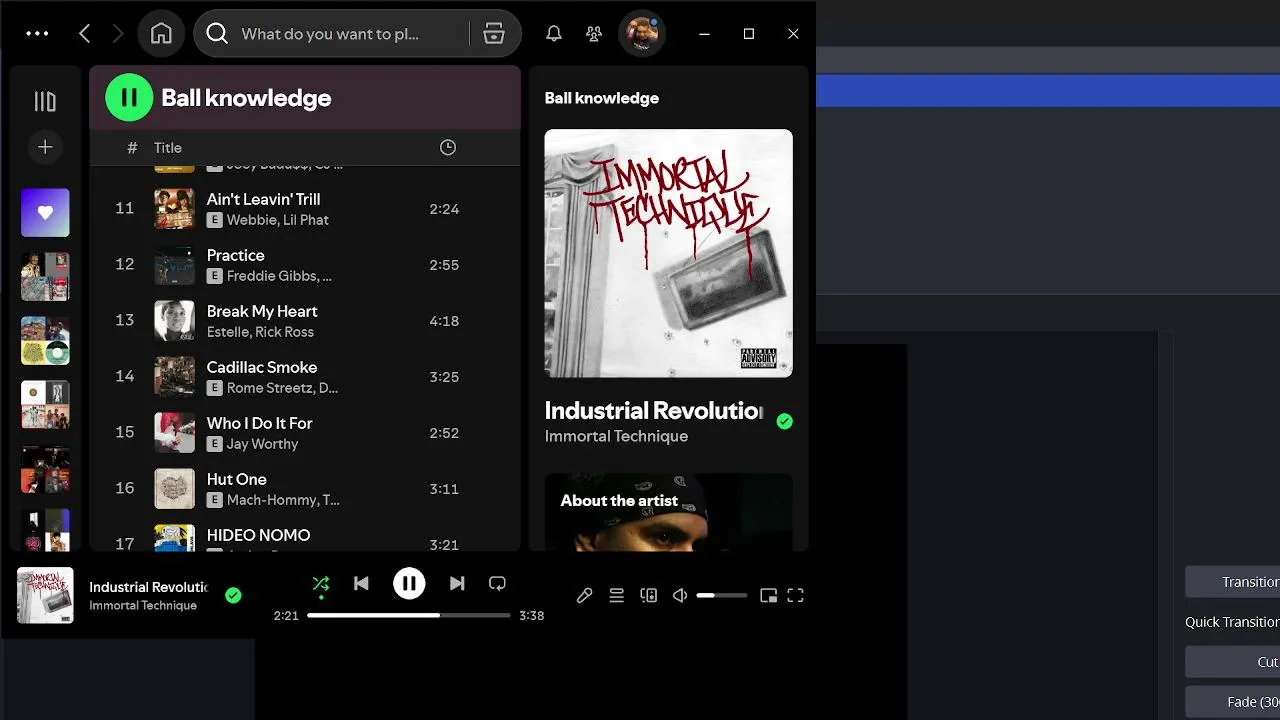The image size is (1280, 720).
Task: Select the track 'Break My Heart'
Action: click(x=262, y=311)
